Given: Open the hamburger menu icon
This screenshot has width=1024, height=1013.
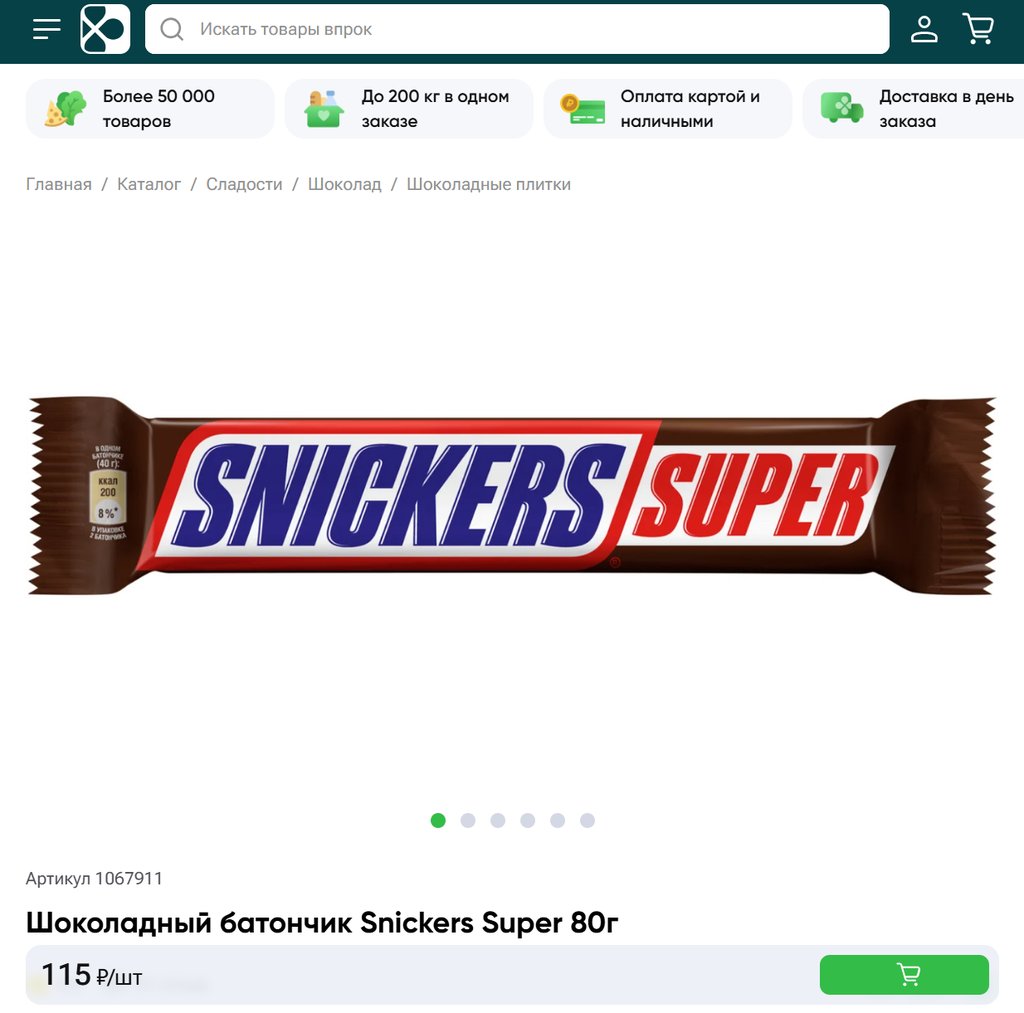Looking at the screenshot, I should (46, 29).
